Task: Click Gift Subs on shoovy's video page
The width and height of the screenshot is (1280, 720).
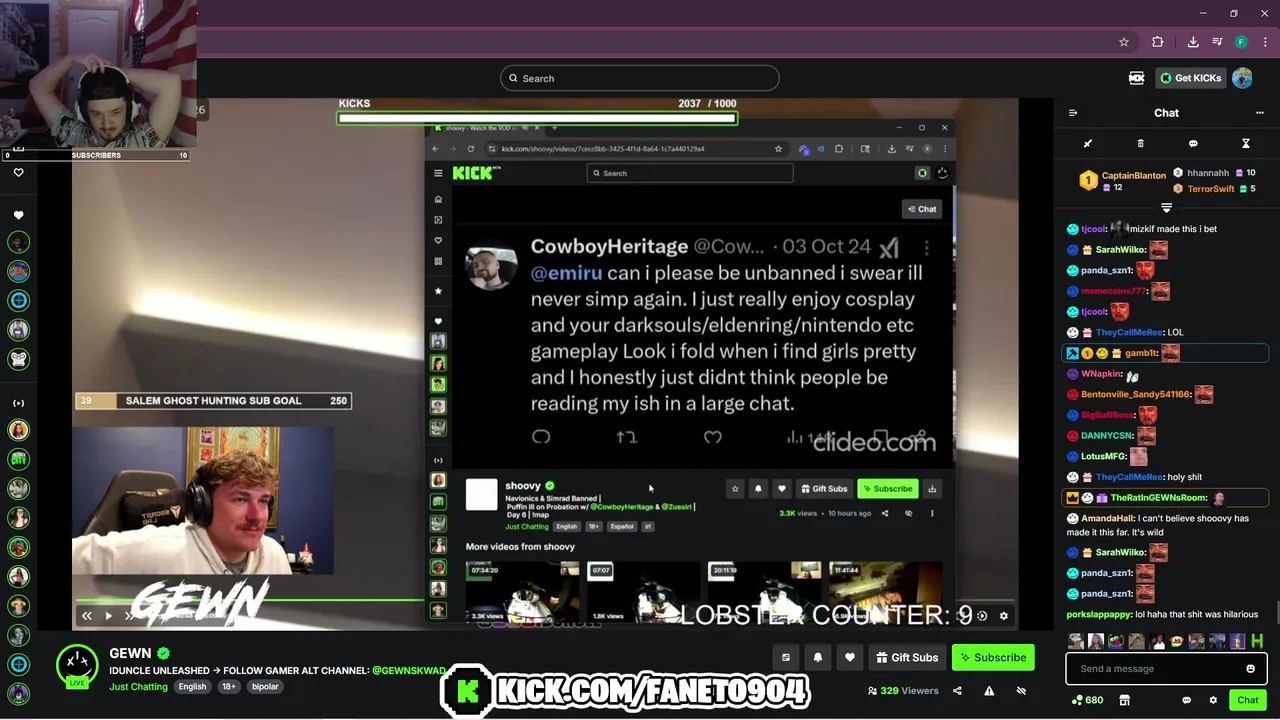Action: pos(824,489)
